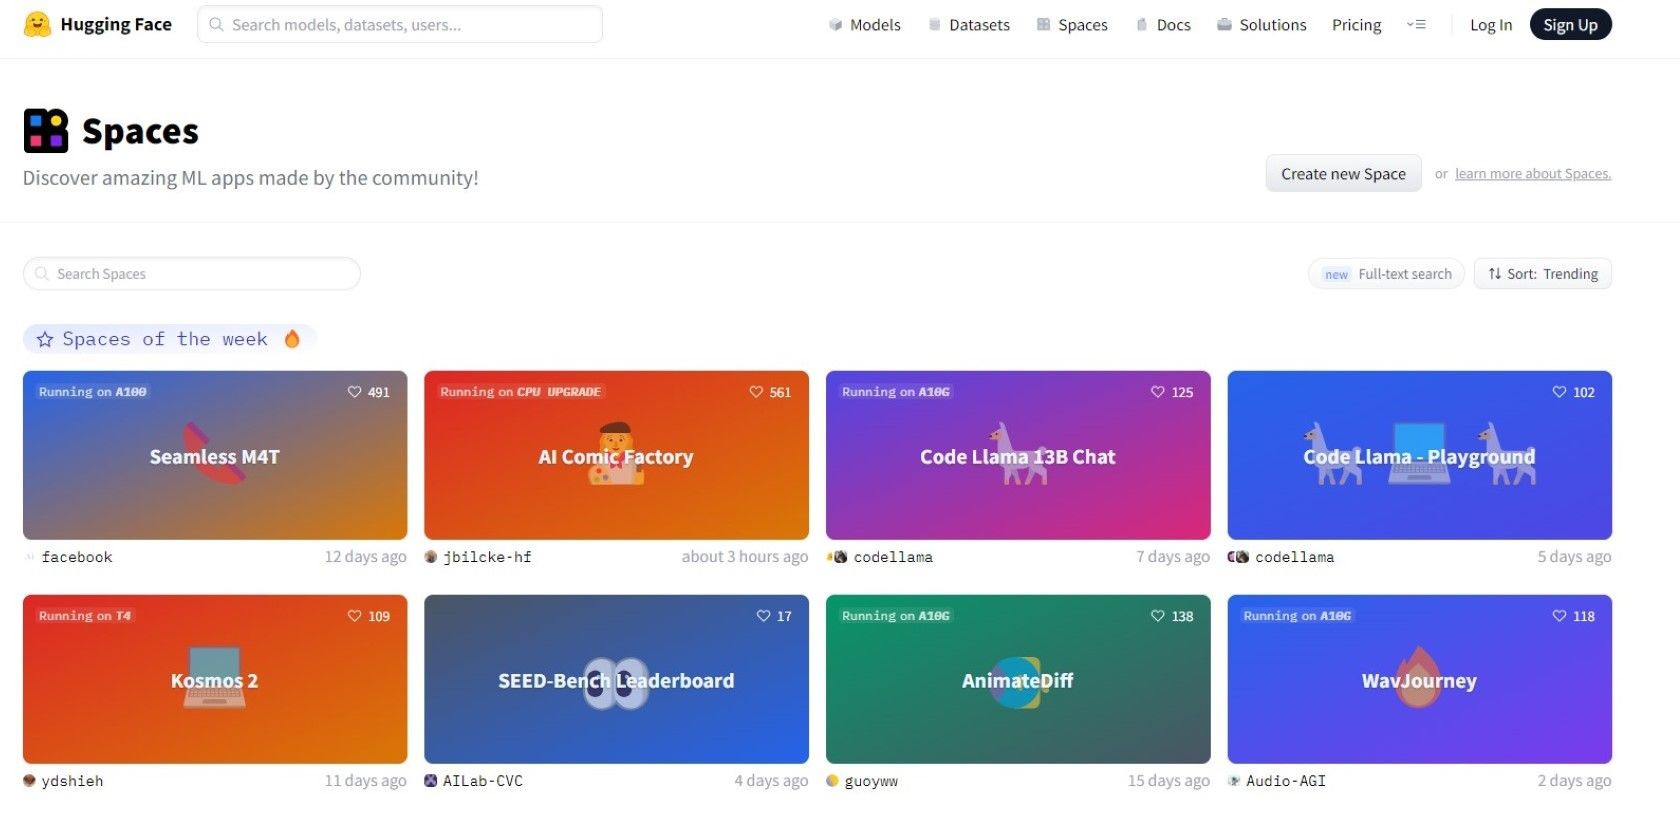Open the WavJourney space card
The height and width of the screenshot is (840, 1680).
[x=1419, y=679]
